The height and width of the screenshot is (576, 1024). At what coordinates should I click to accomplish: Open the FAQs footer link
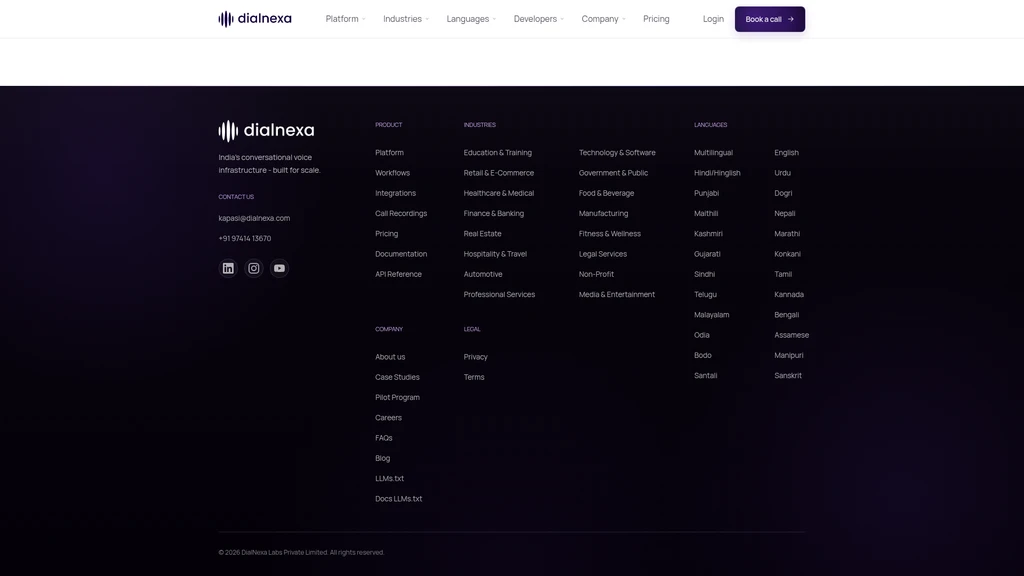point(383,438)
